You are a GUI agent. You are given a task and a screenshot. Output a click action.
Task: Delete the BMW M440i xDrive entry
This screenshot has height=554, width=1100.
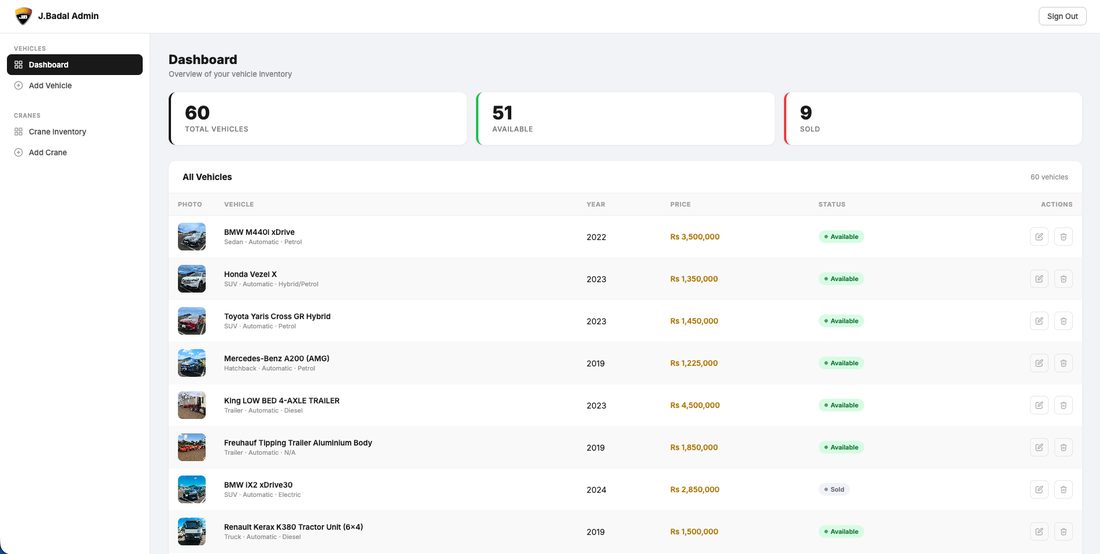[1063, 237]
